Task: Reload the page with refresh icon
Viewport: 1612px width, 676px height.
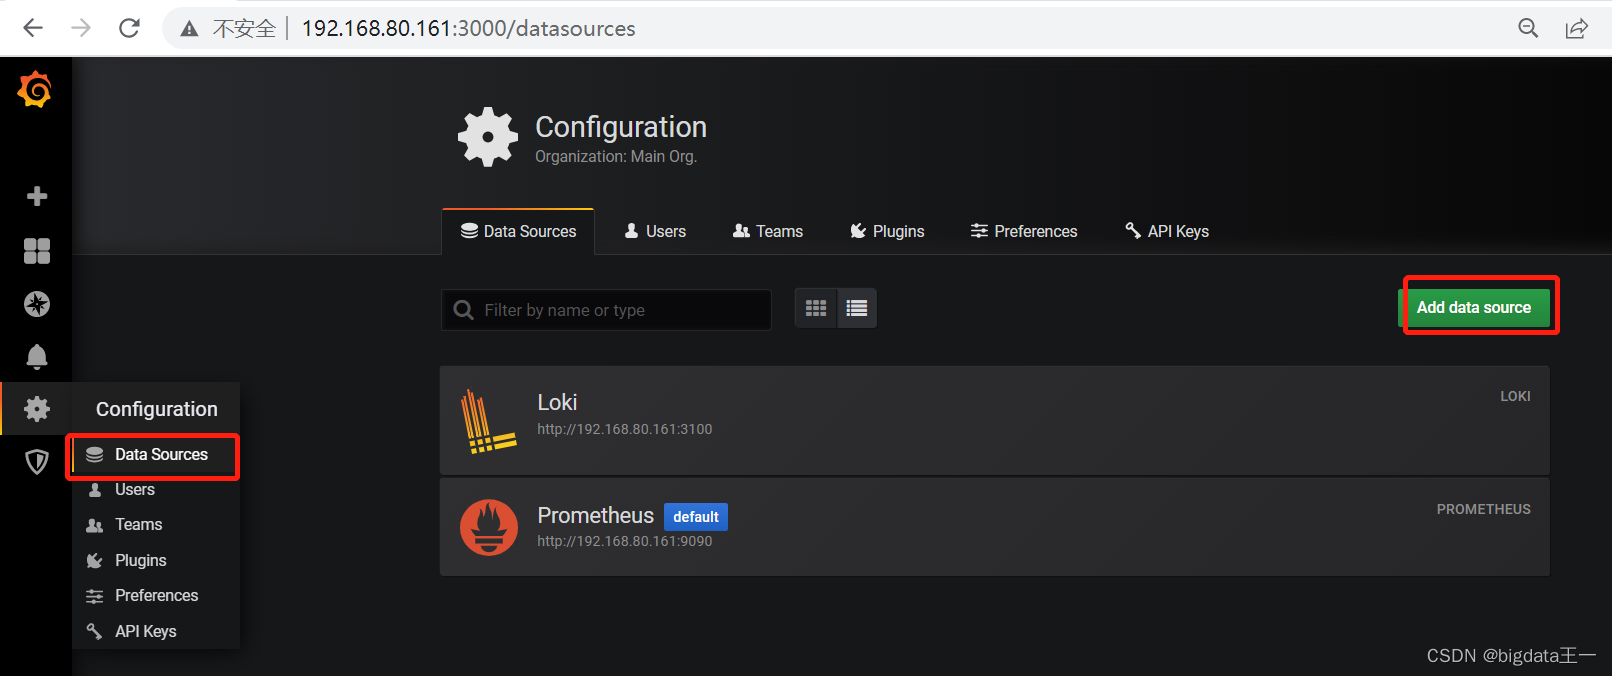Action: 129,28
